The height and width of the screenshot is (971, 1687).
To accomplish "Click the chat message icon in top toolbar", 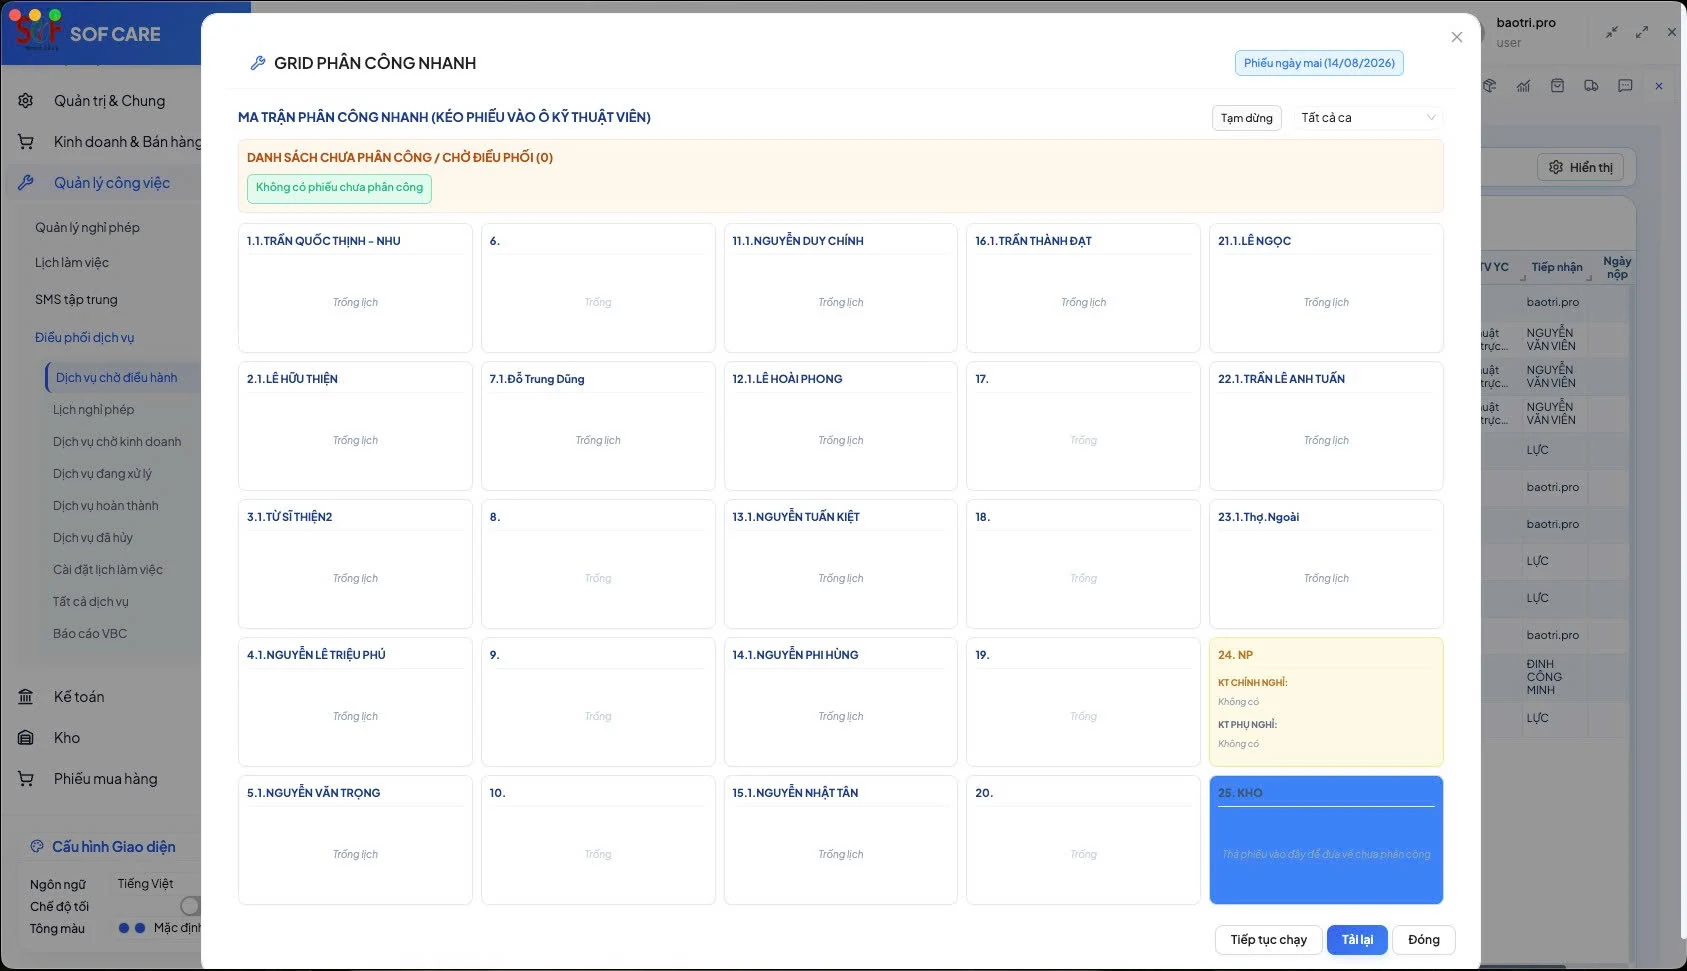I will [x=1625, y=86].
